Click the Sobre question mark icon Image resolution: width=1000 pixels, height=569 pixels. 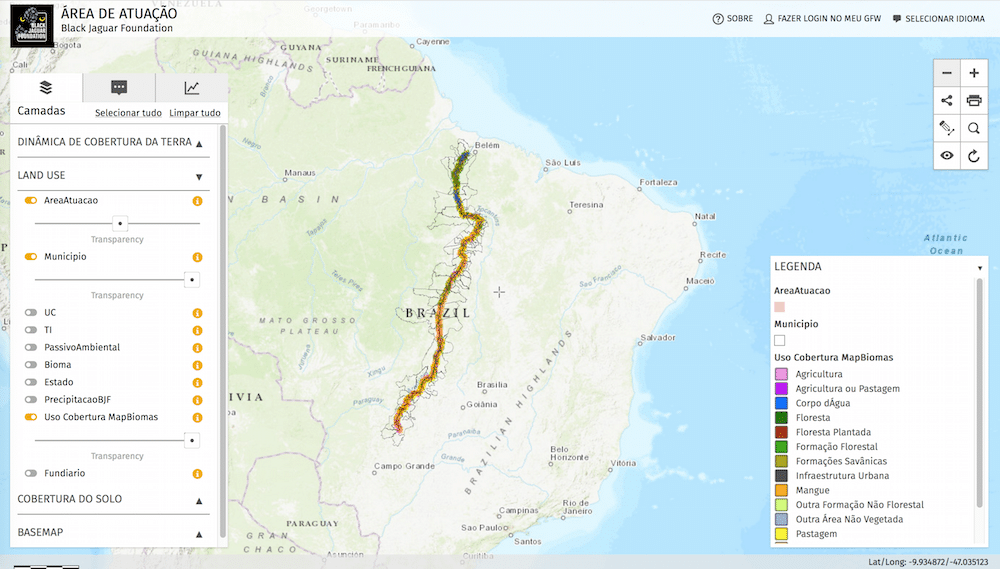[x=718, y=19]
